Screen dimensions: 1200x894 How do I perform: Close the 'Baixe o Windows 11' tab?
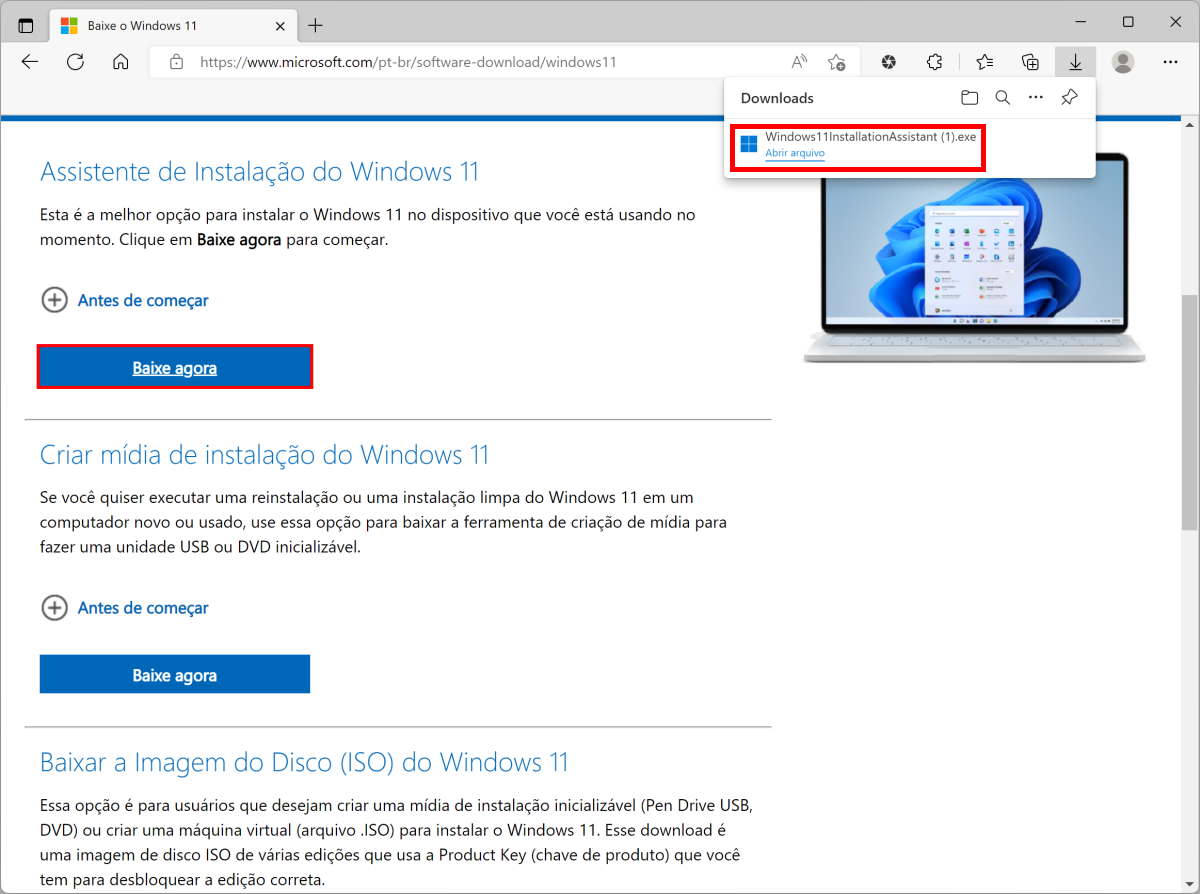[x=280, y=25]
